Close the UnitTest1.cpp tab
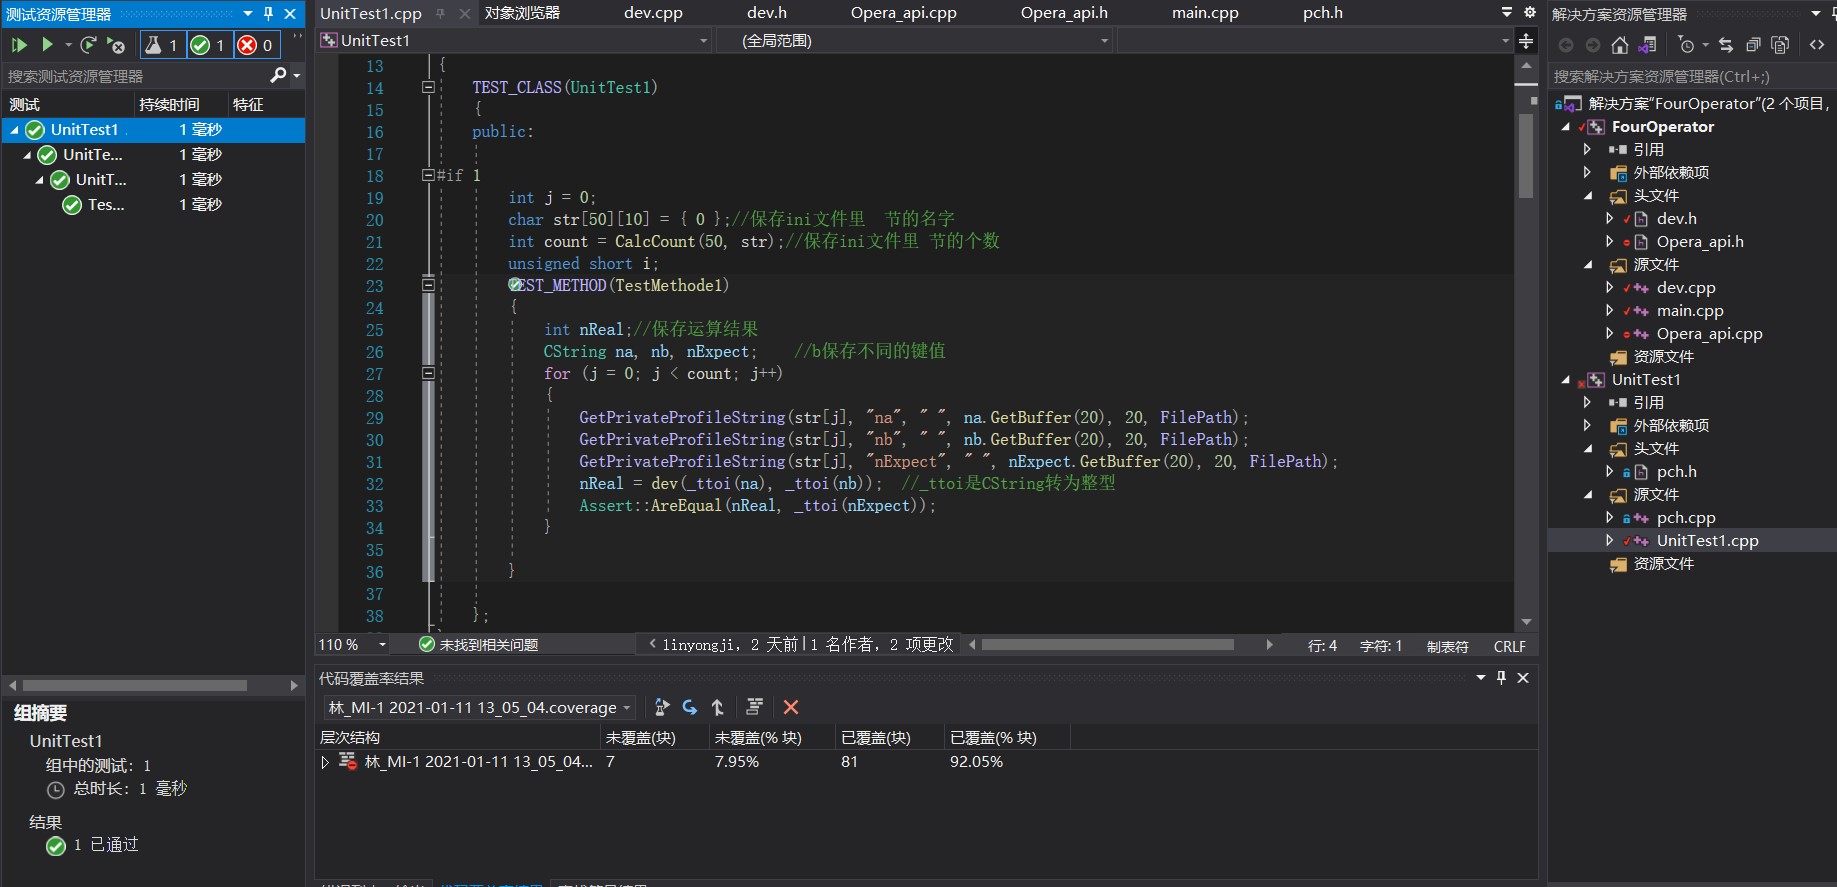Viewport: 1837px width, 887px height. 465,14
